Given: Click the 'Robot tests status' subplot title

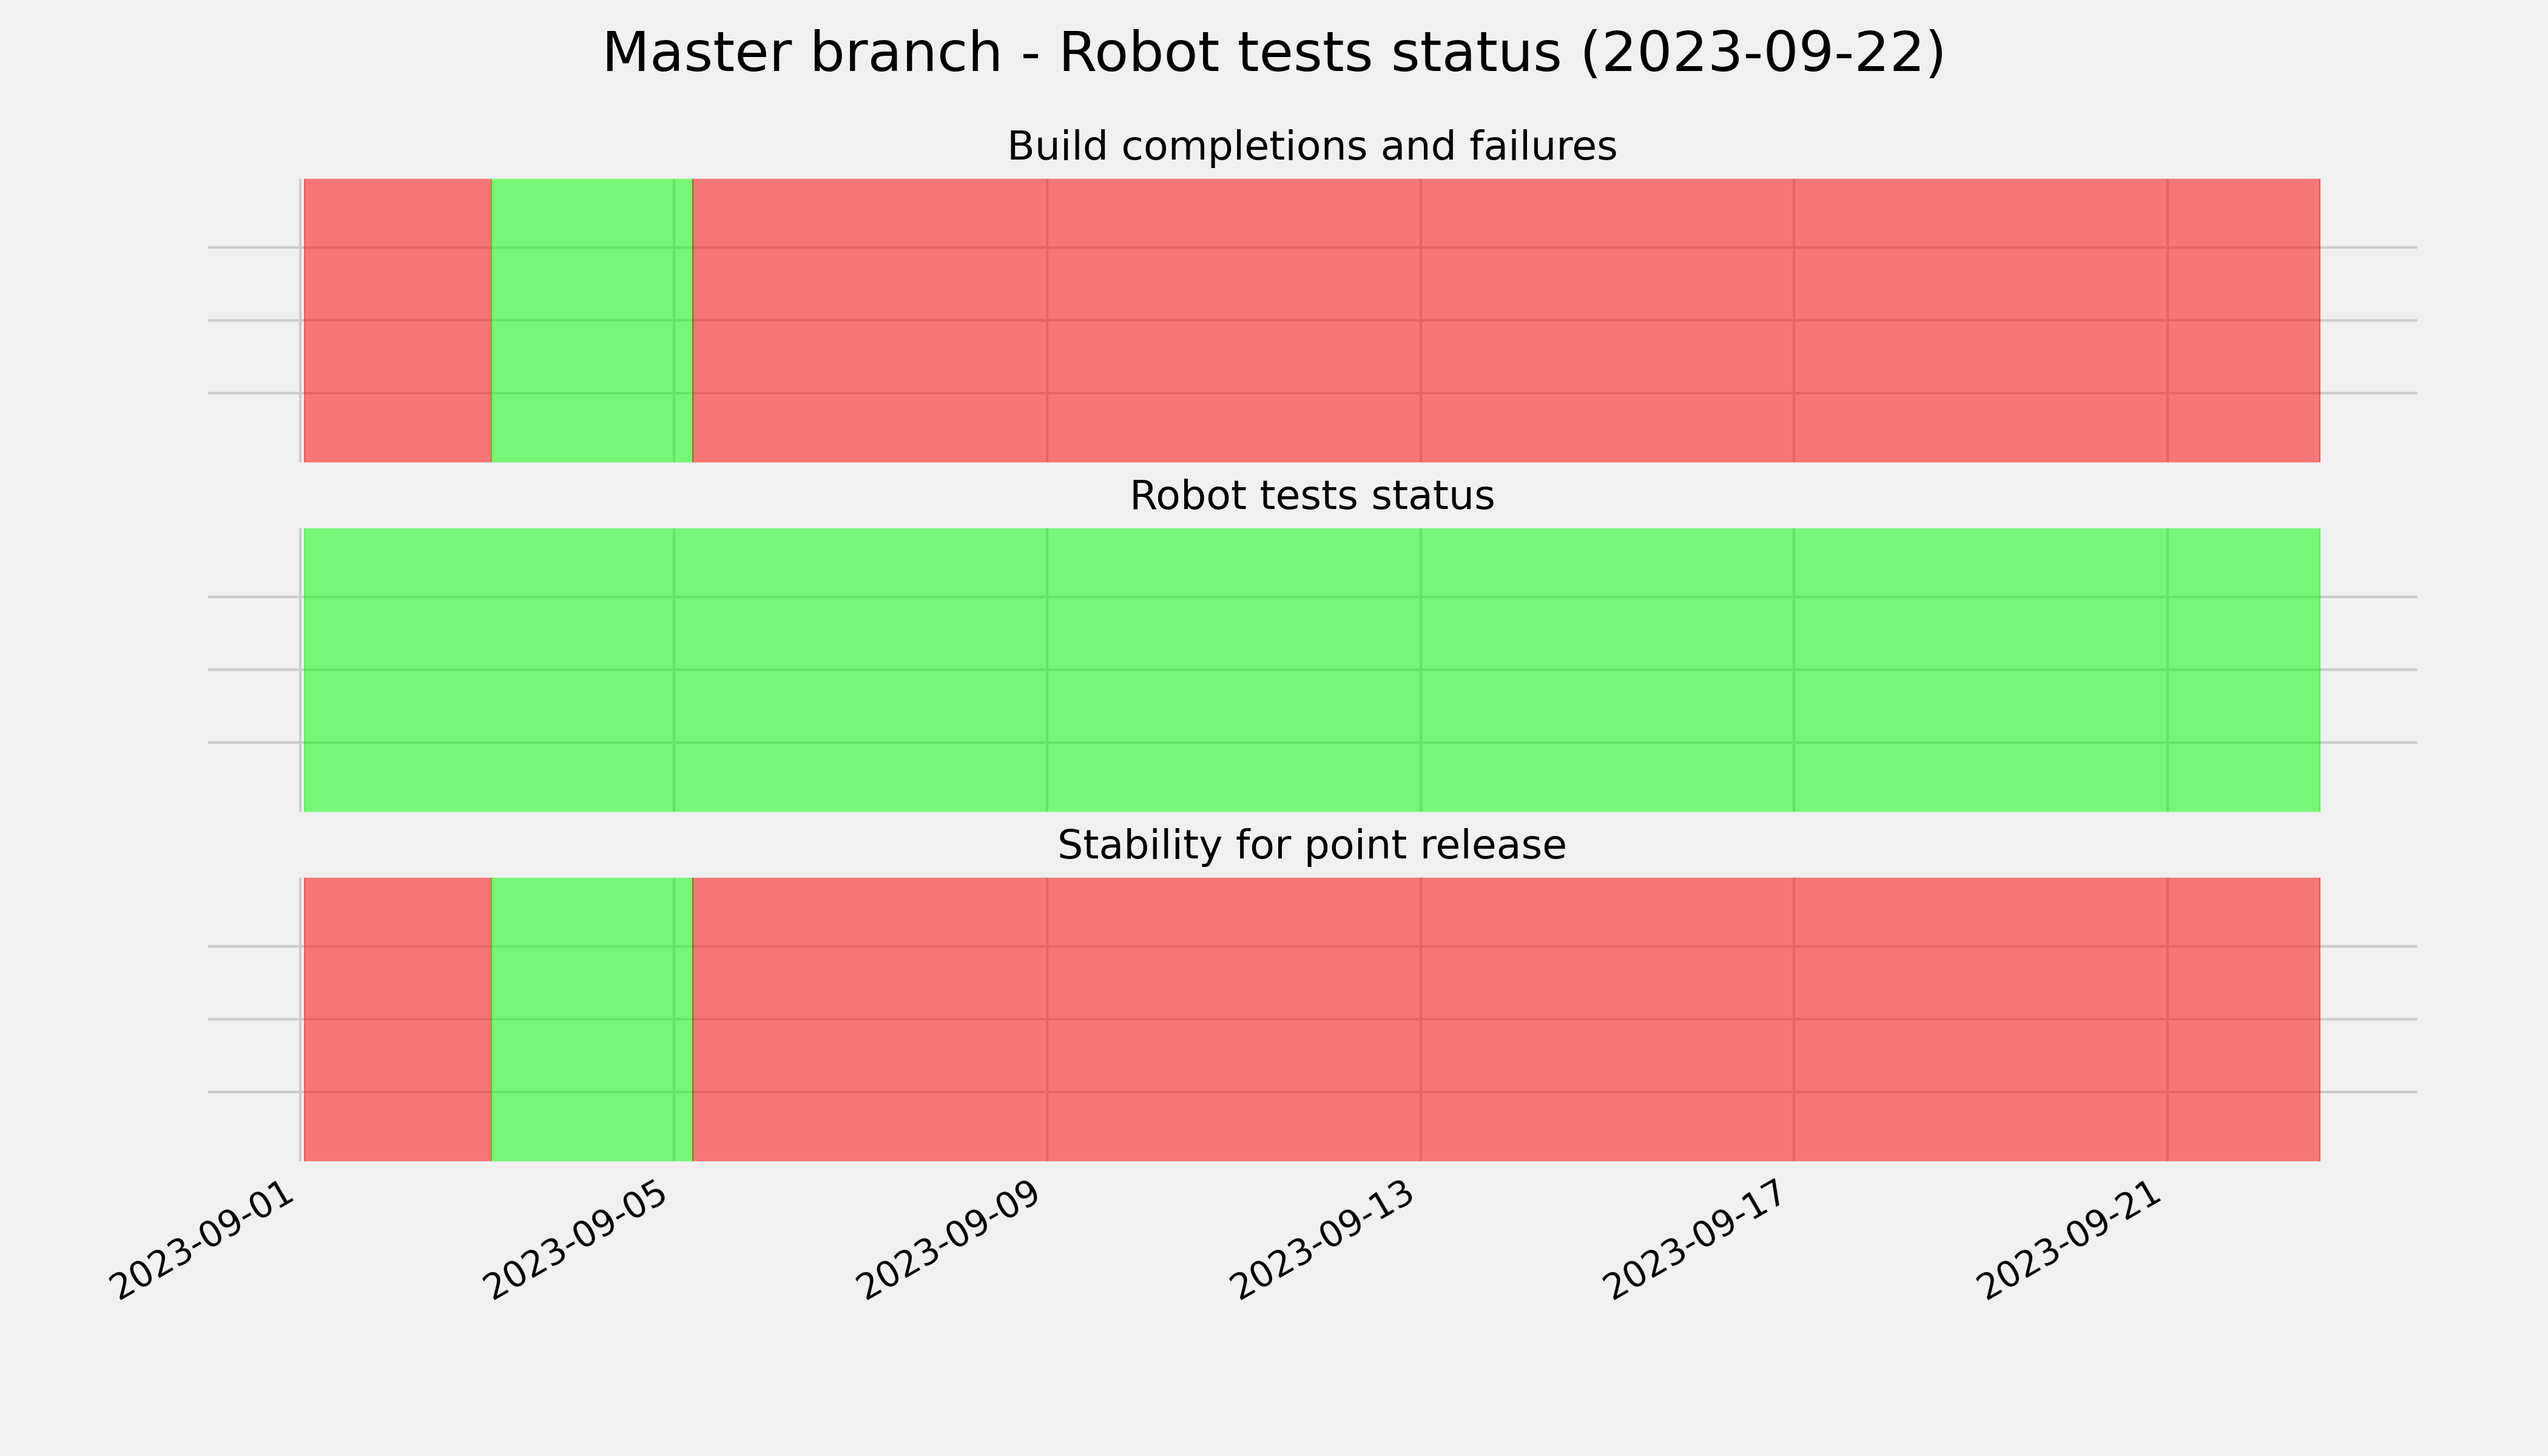Looking at the screenshot, I should pos(1311,496).
